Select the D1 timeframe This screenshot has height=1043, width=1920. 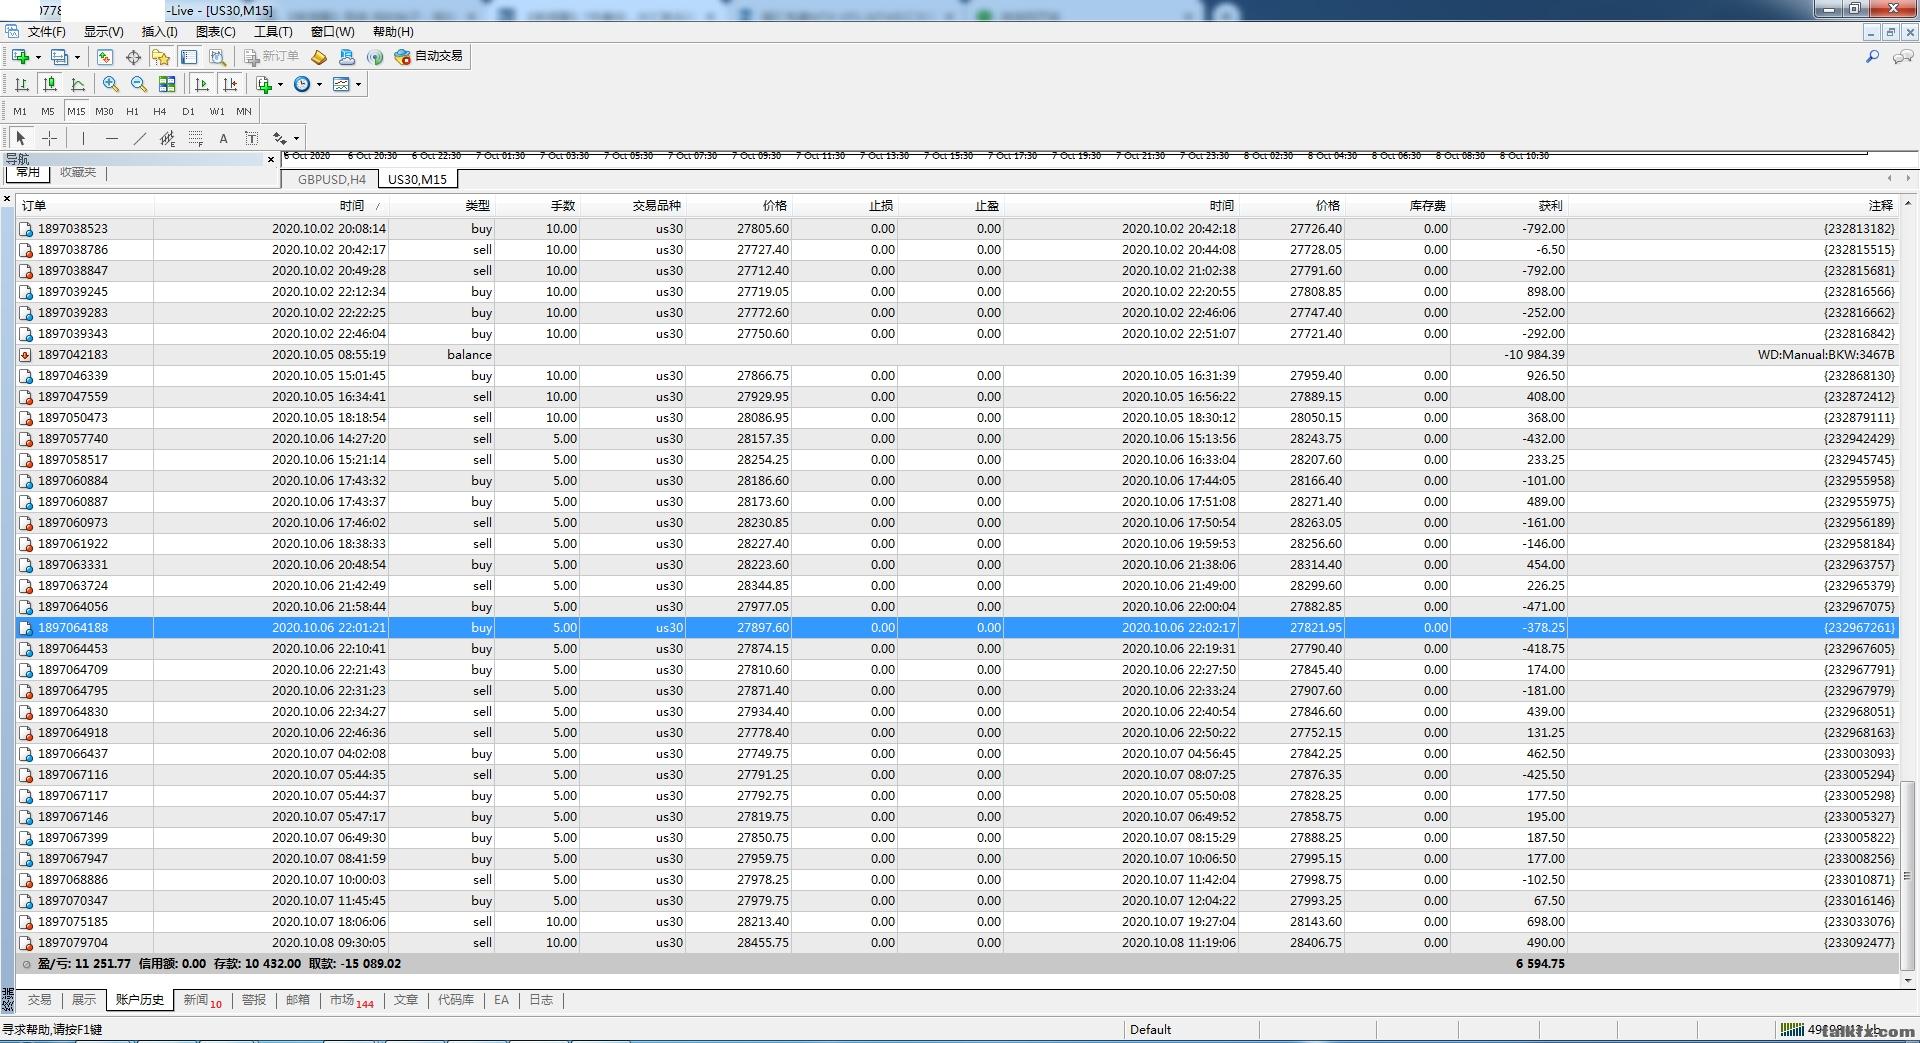[x=188, y=112]
